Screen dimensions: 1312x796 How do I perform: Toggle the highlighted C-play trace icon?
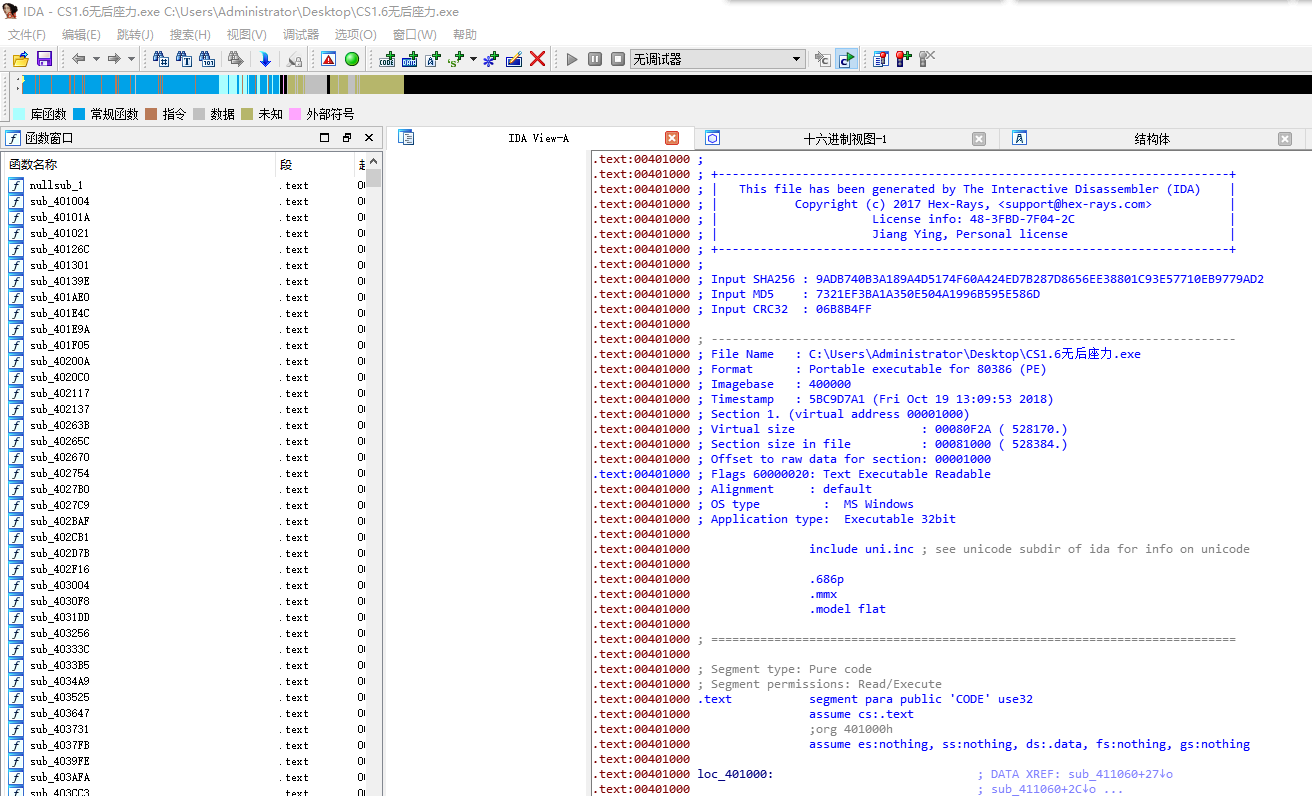click(847, 59)
